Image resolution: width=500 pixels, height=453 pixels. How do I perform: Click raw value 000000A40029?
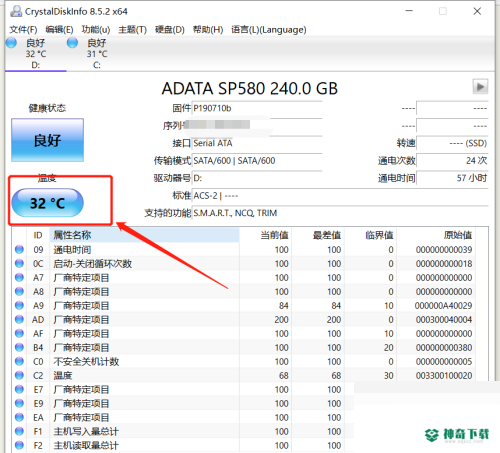click(x=443, y=306)
